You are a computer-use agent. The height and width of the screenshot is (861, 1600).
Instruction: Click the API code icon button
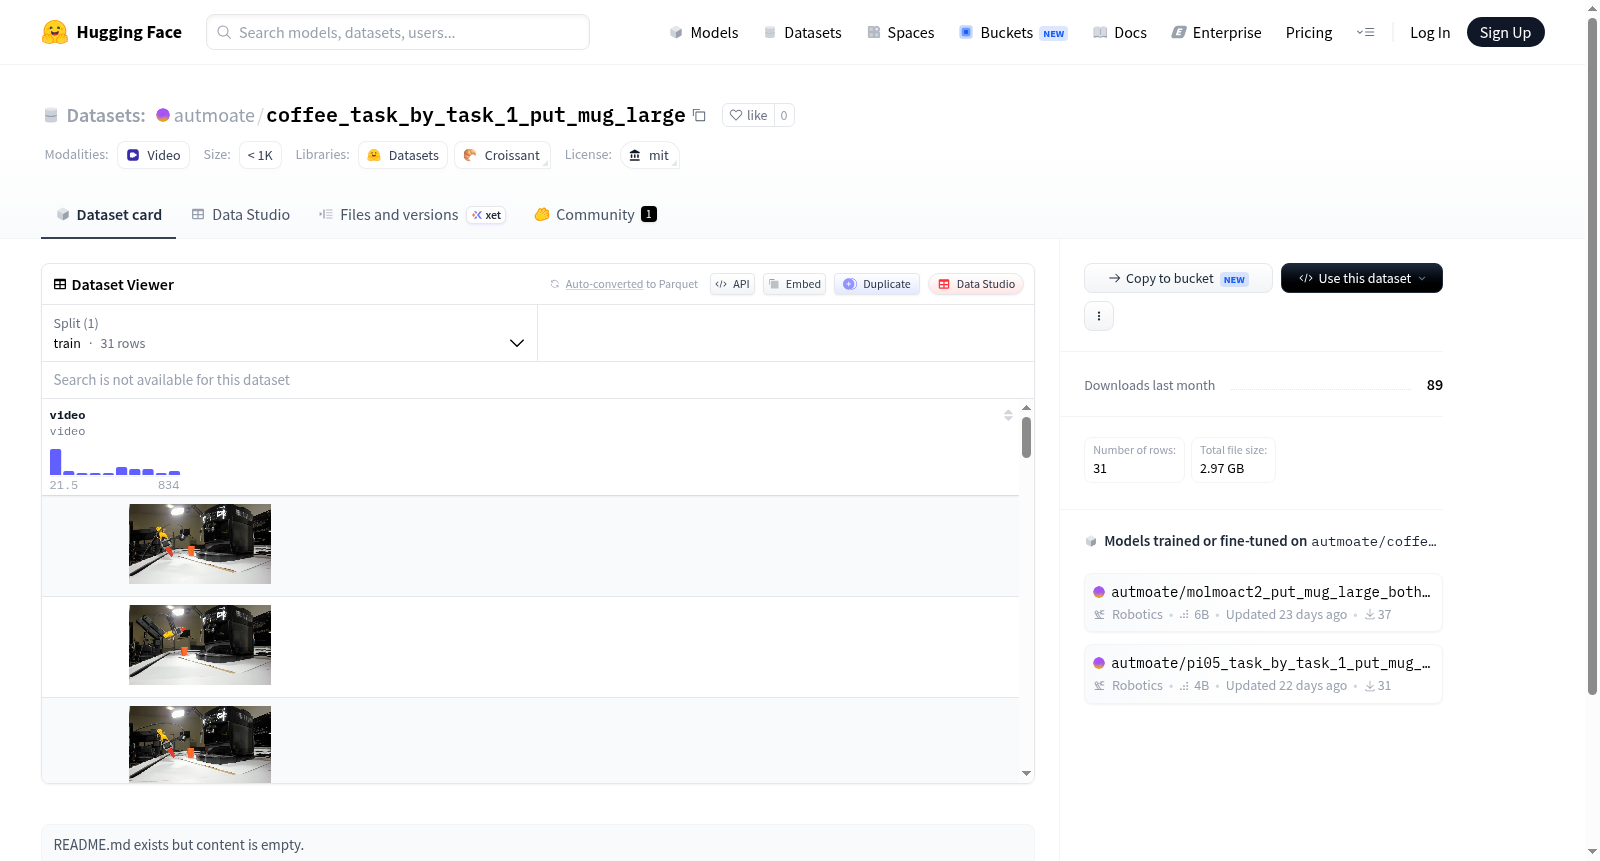pos(732,284)
